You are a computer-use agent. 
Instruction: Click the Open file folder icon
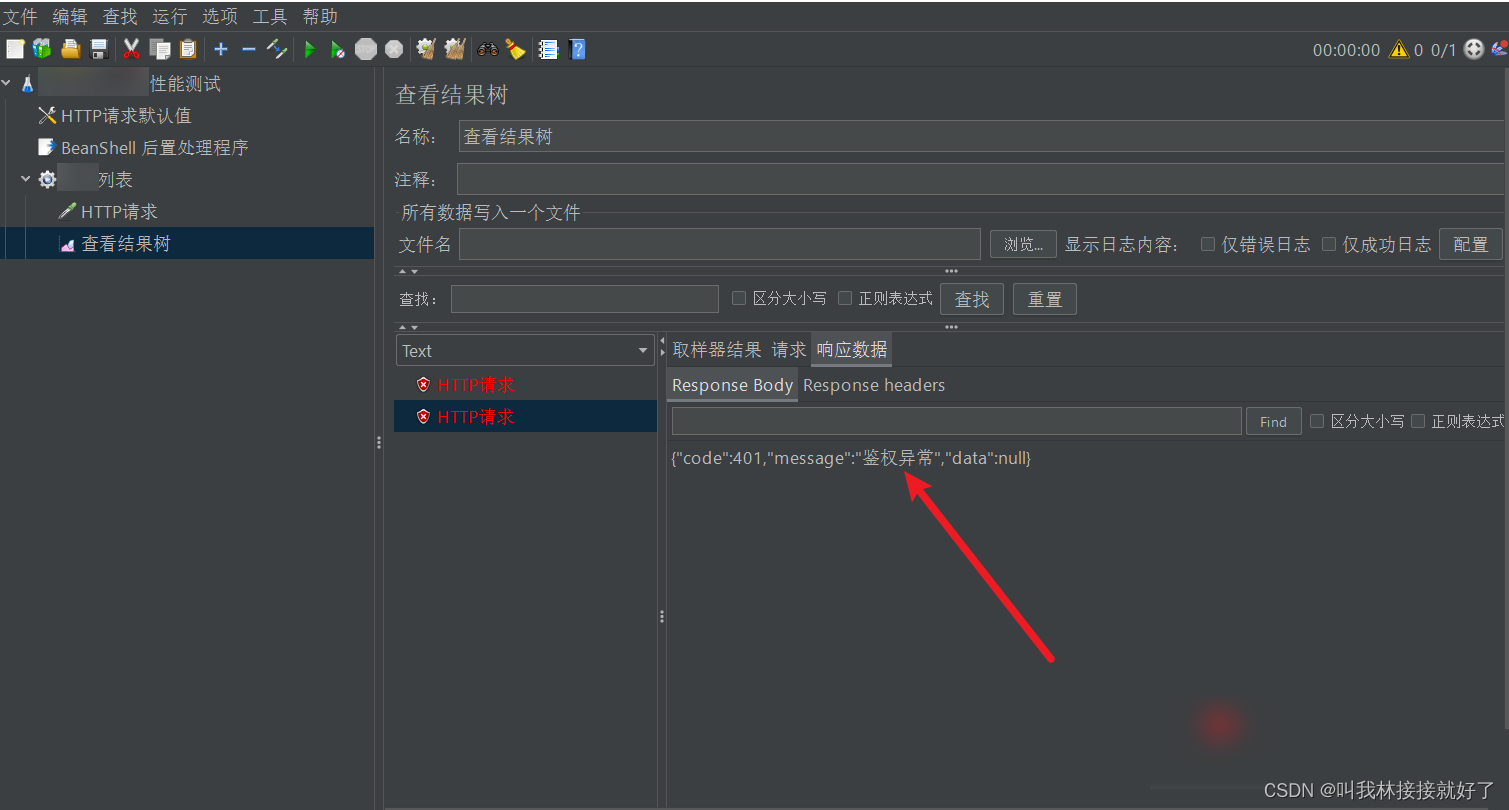pos(70,49)
